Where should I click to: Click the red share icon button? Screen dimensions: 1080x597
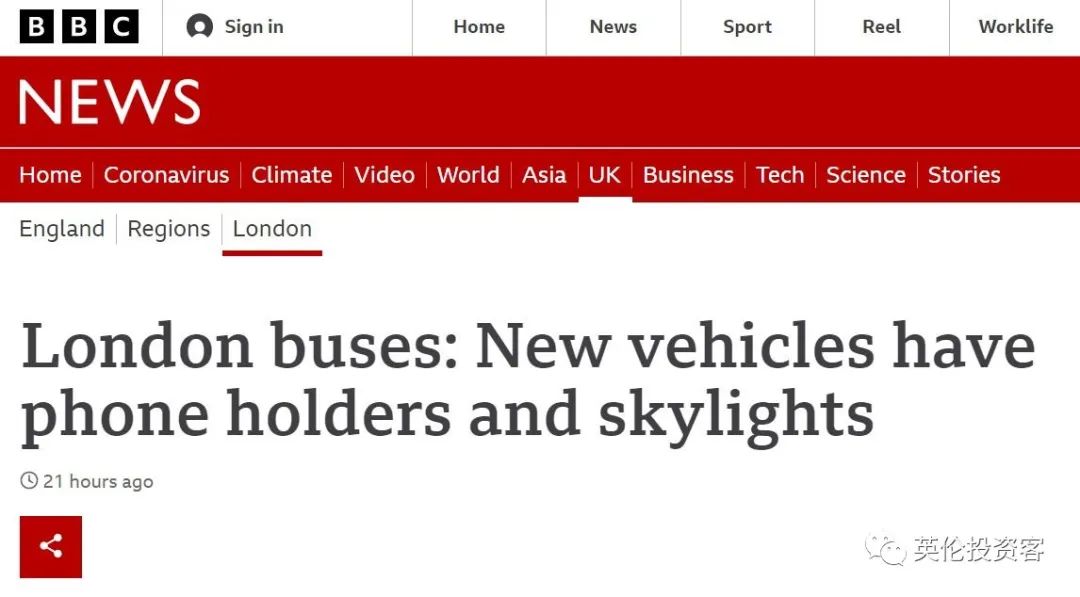tap(51, 547)
